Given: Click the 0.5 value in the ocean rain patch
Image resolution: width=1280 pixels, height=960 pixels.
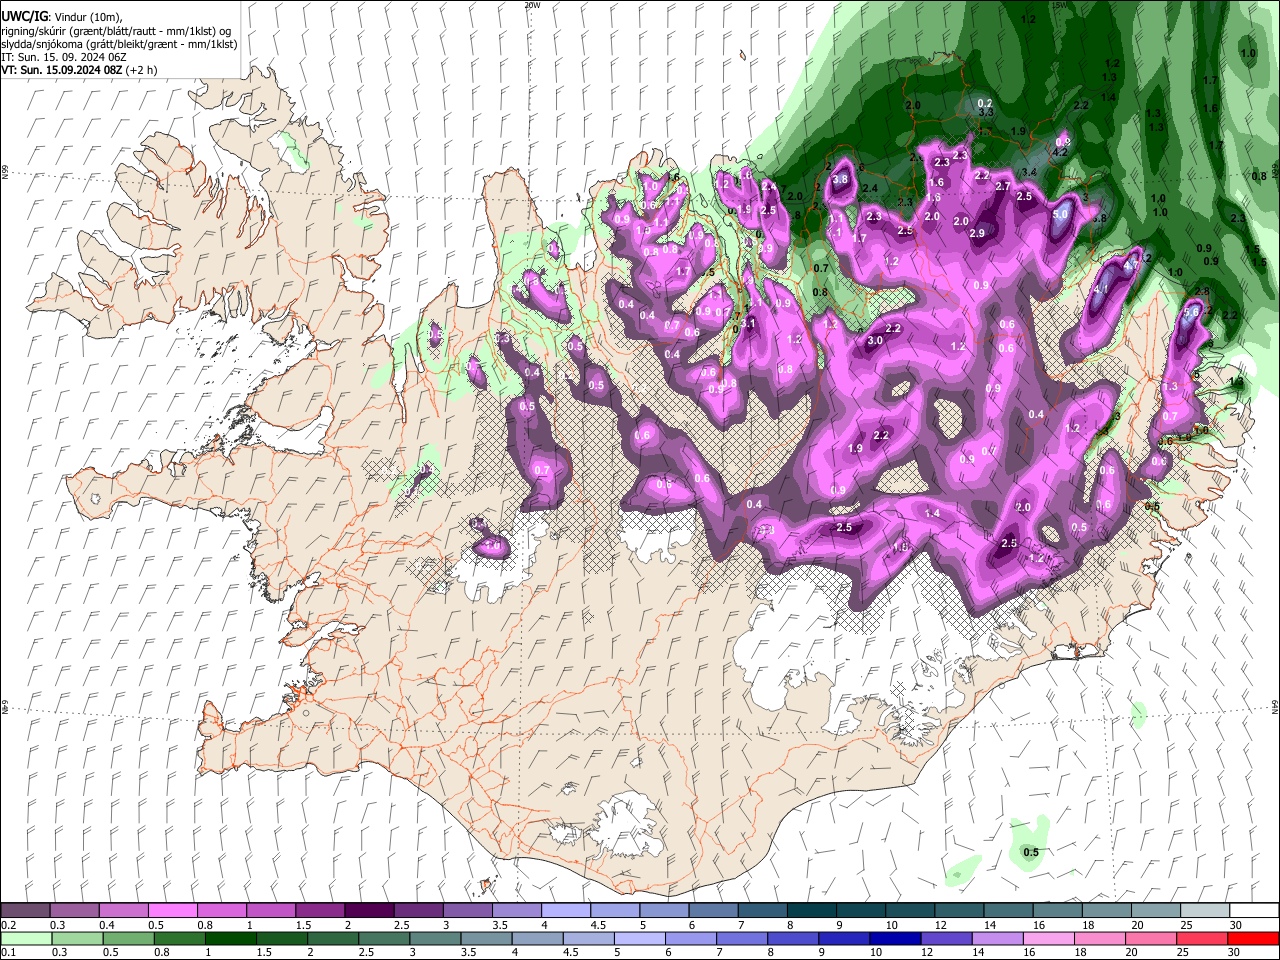Looking at the screenshot, I should click(x=1031, y=852).
